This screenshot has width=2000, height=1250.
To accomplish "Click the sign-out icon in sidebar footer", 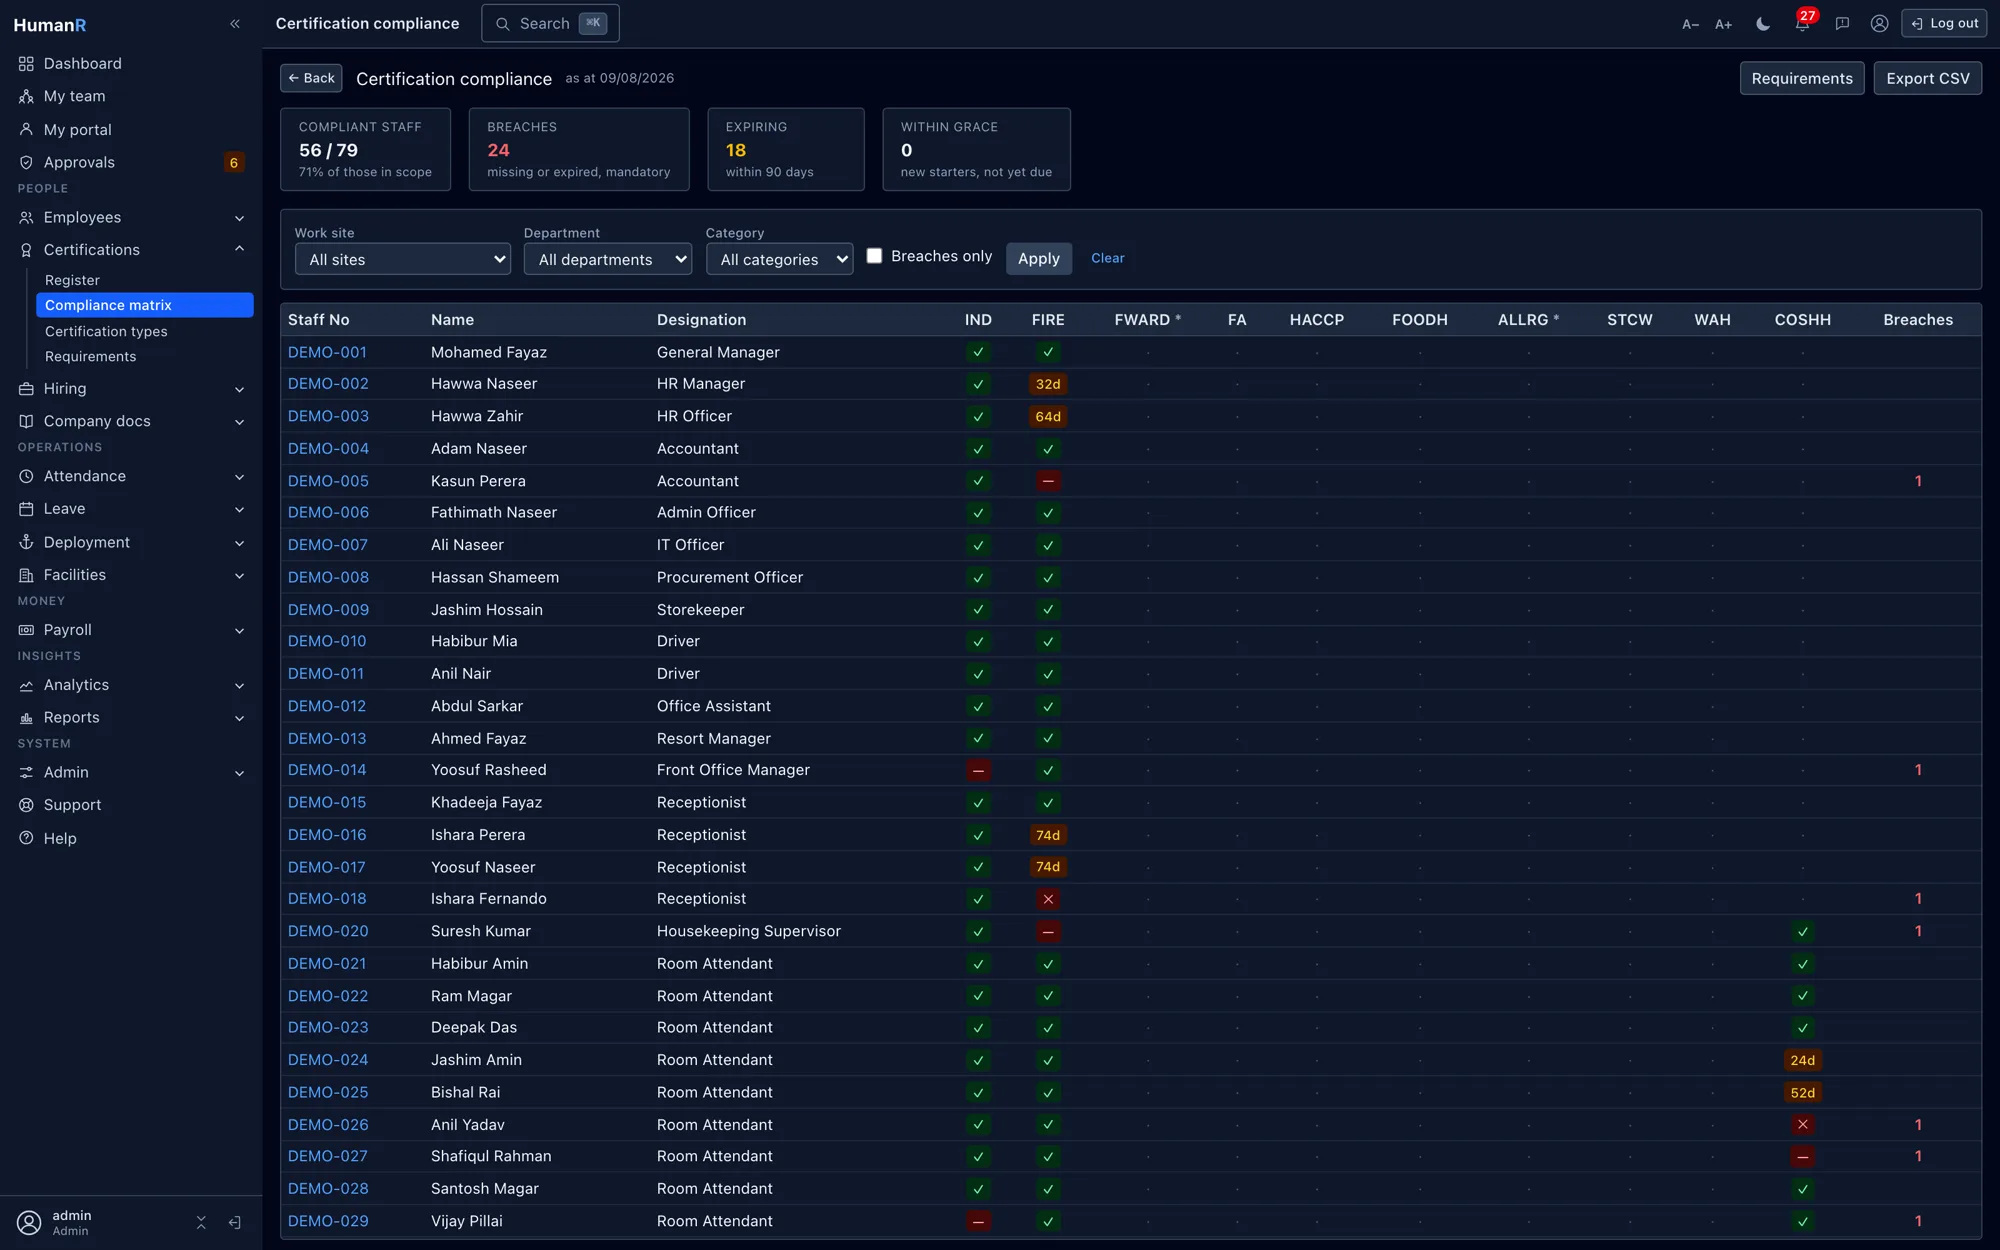I will [235, 1222].
